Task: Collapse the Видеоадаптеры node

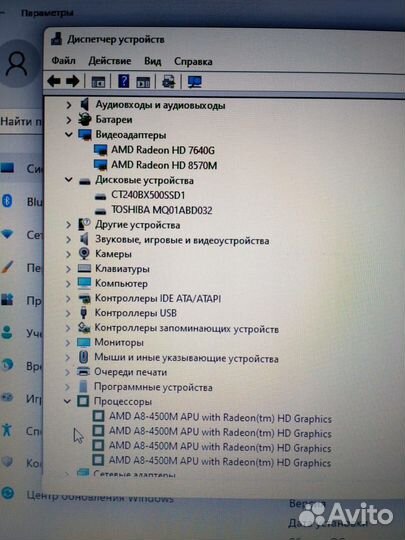Action: pos(69,134)
